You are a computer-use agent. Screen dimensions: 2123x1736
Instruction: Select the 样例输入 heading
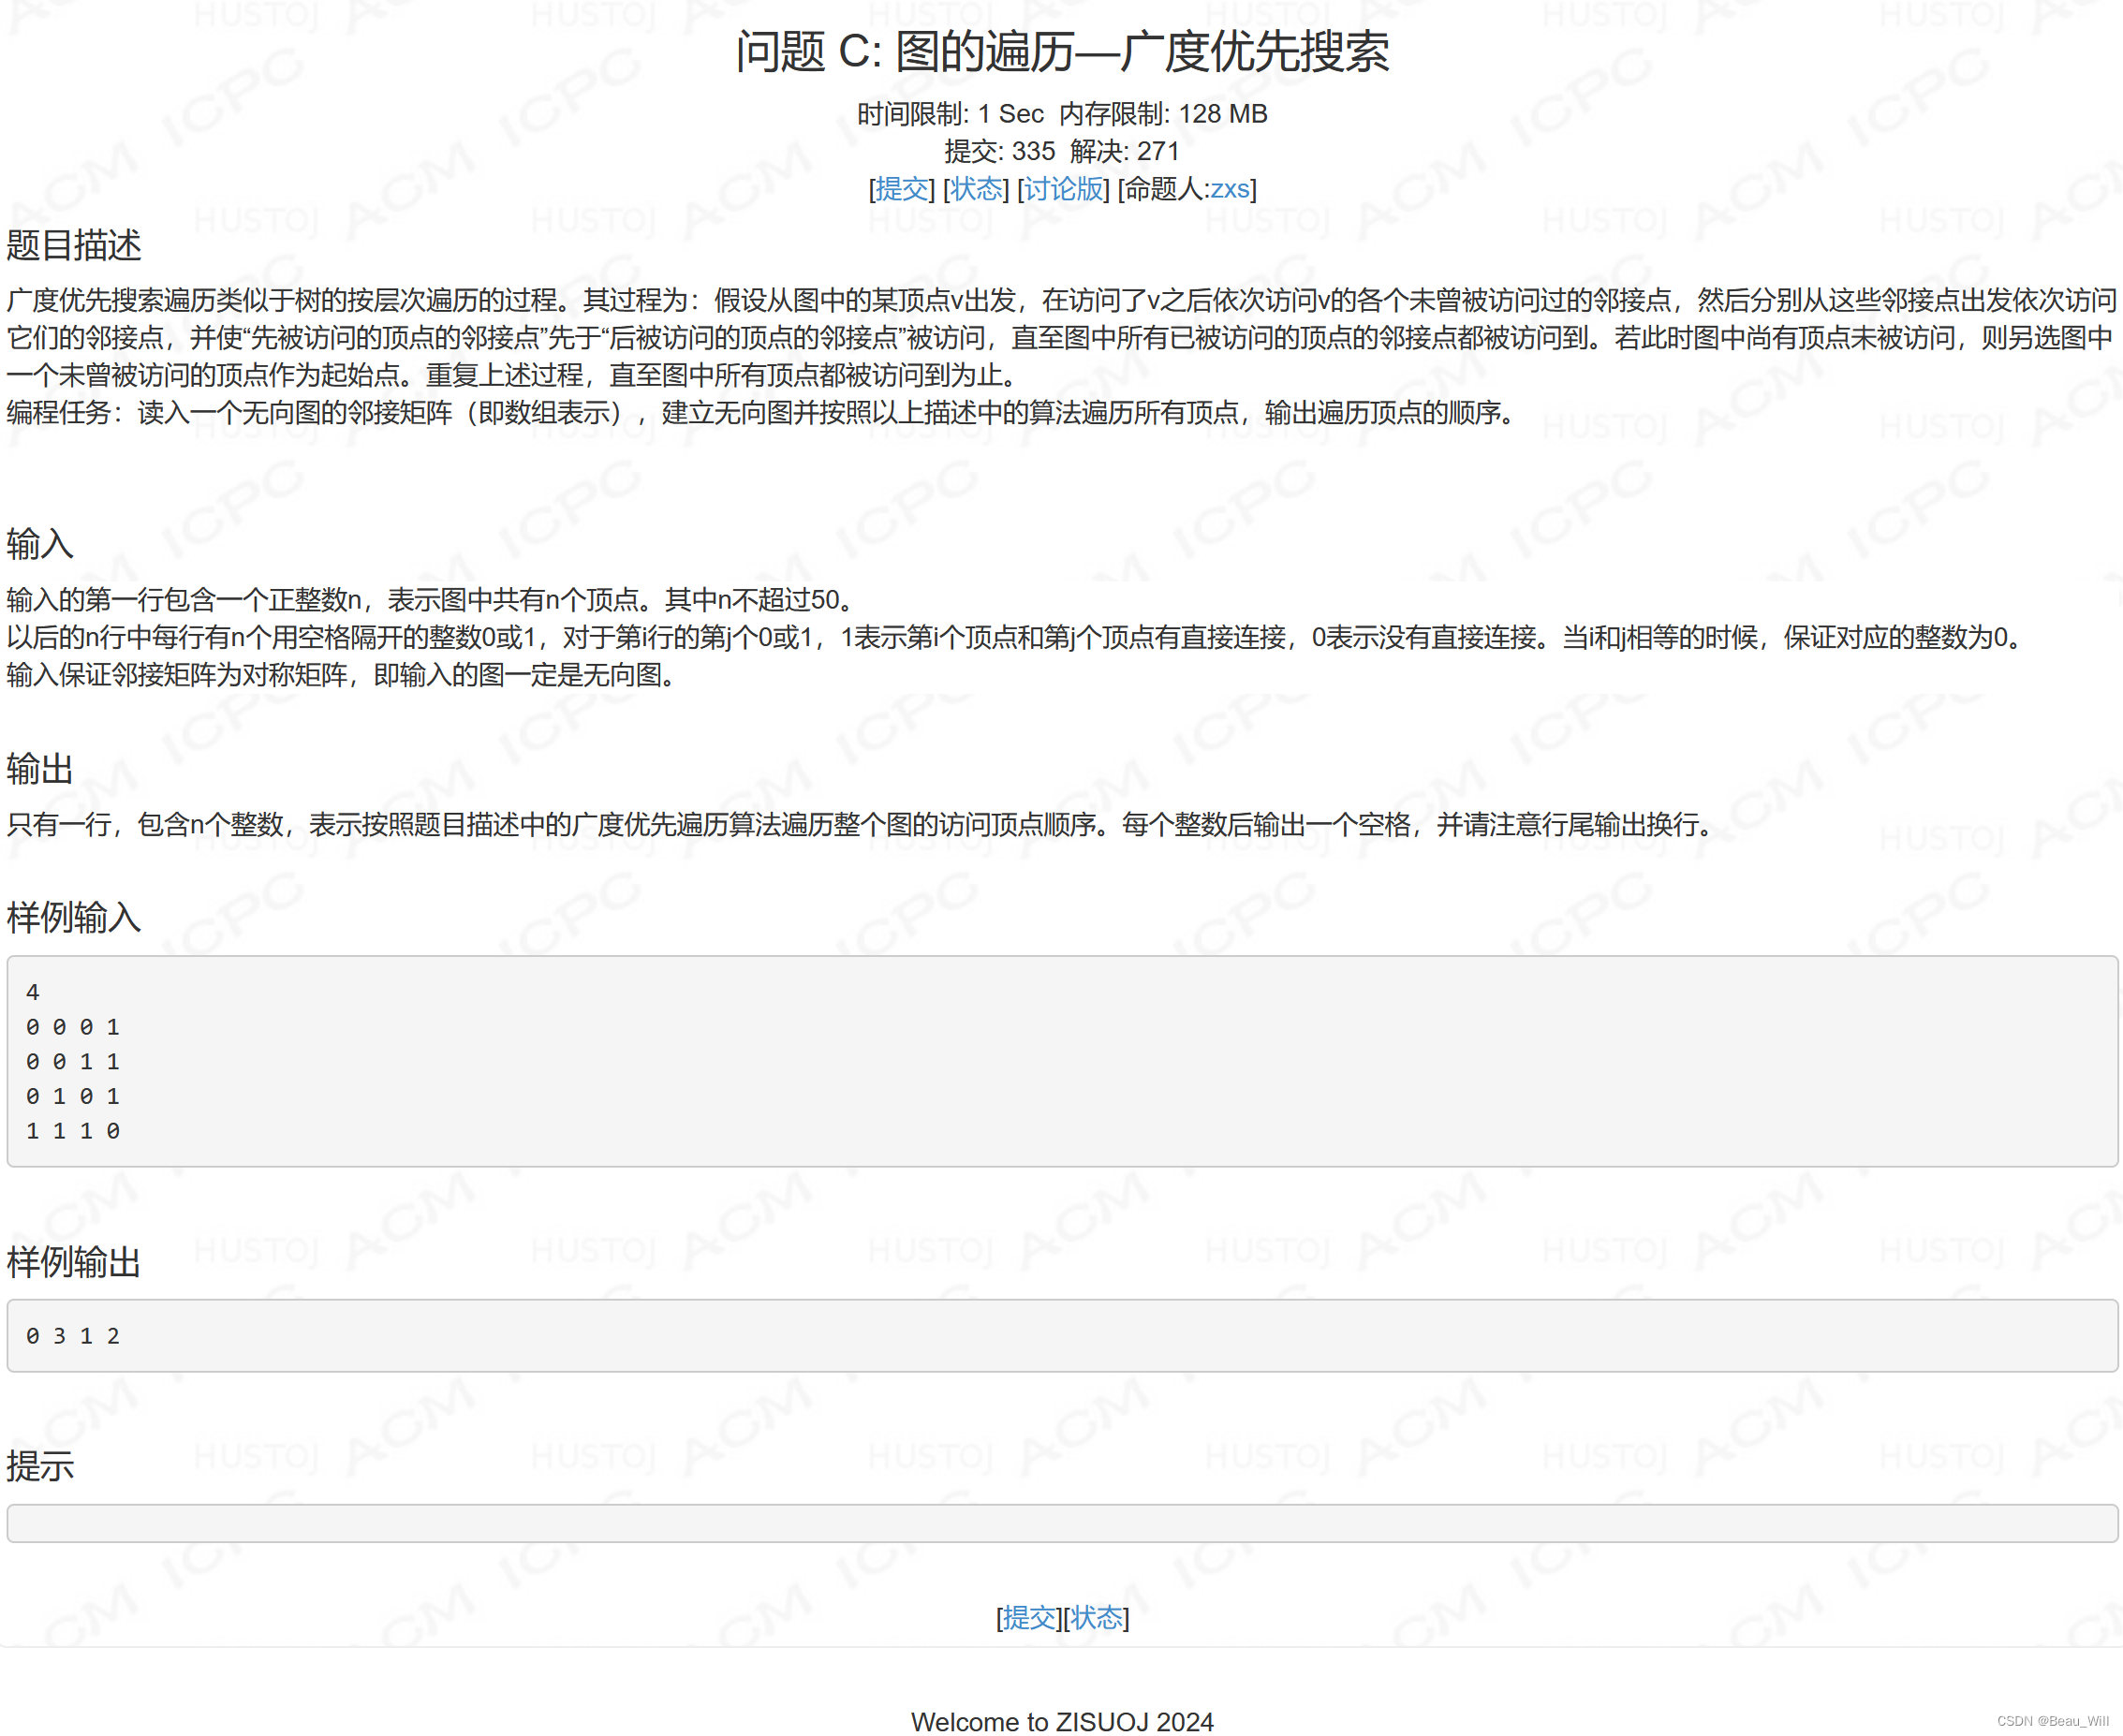click(74, 918)
